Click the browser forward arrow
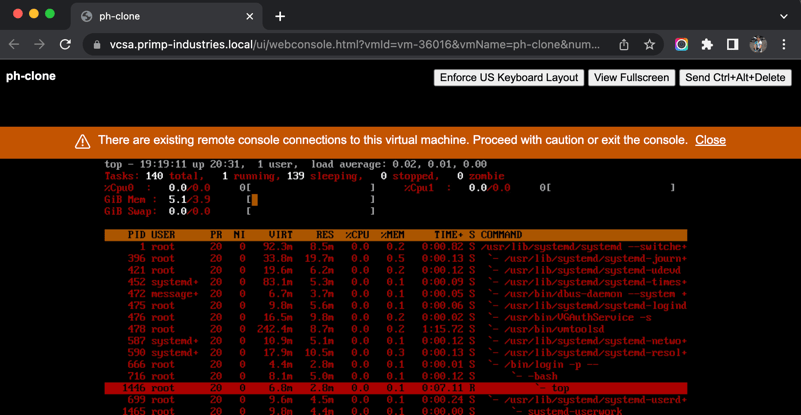Image resolution: width=801 pixels, height=415 pixels. coord(40,45)
